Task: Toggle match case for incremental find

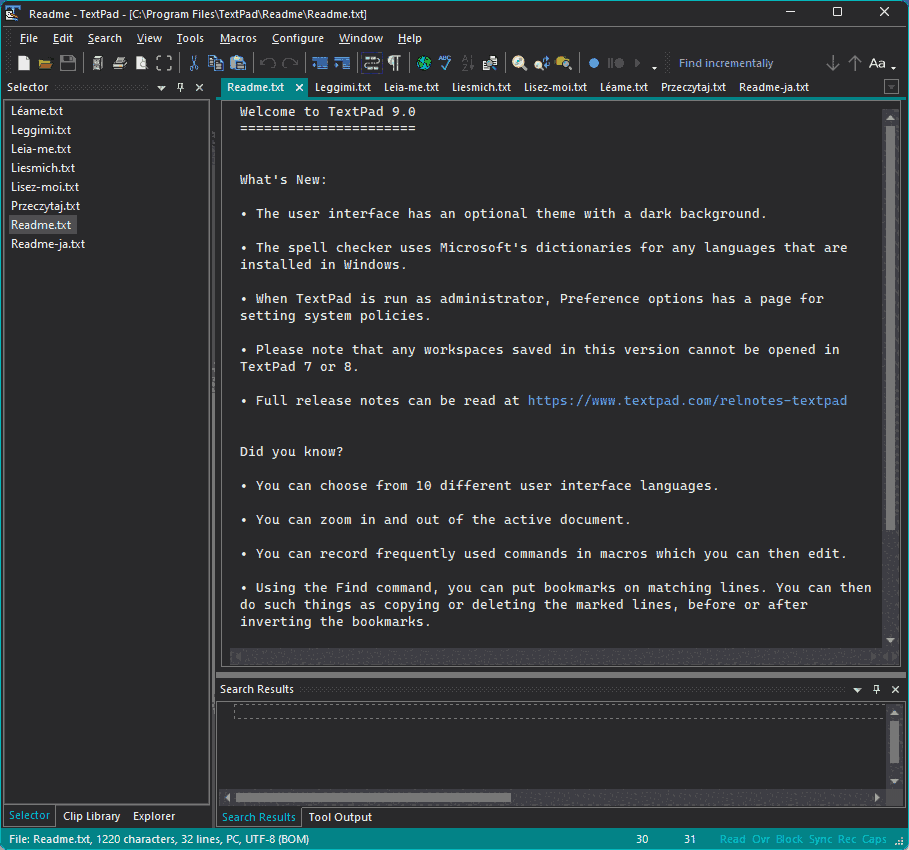Action: 874,62
